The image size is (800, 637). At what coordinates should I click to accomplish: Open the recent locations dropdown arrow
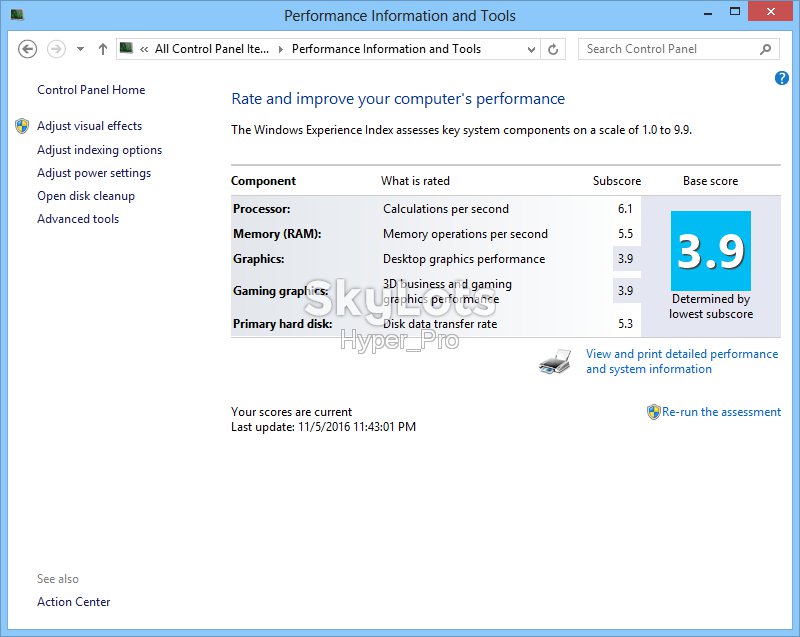(x=80, y=49)
